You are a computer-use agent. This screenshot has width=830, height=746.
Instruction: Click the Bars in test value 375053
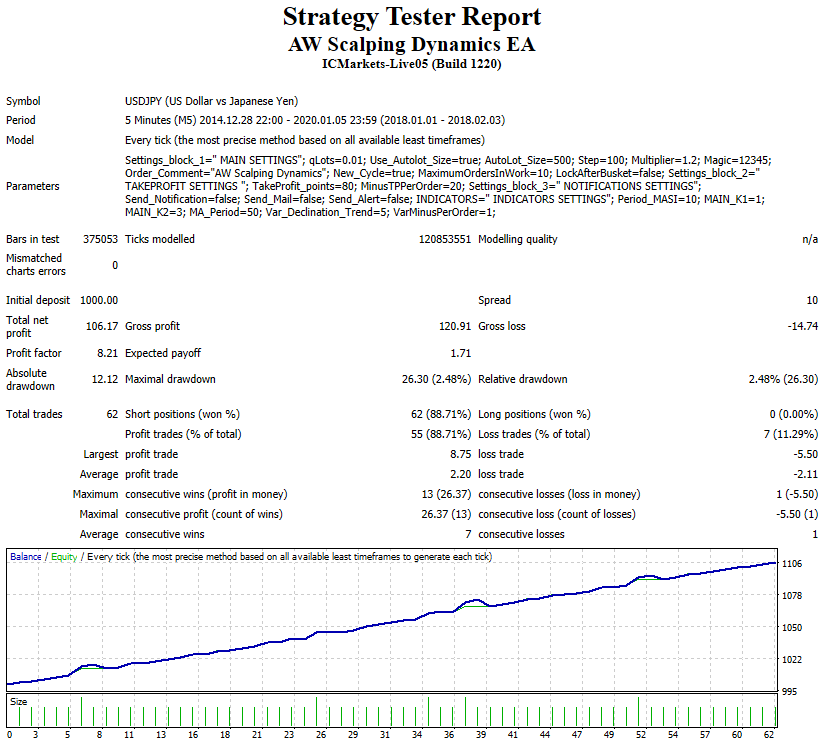coord(101,239)
